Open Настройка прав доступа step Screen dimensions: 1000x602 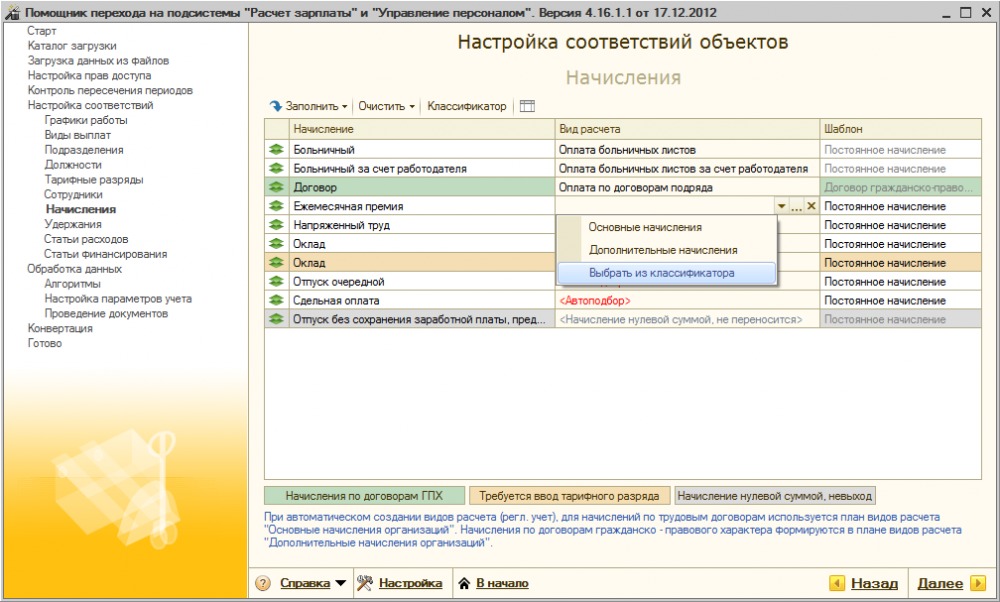89,75
